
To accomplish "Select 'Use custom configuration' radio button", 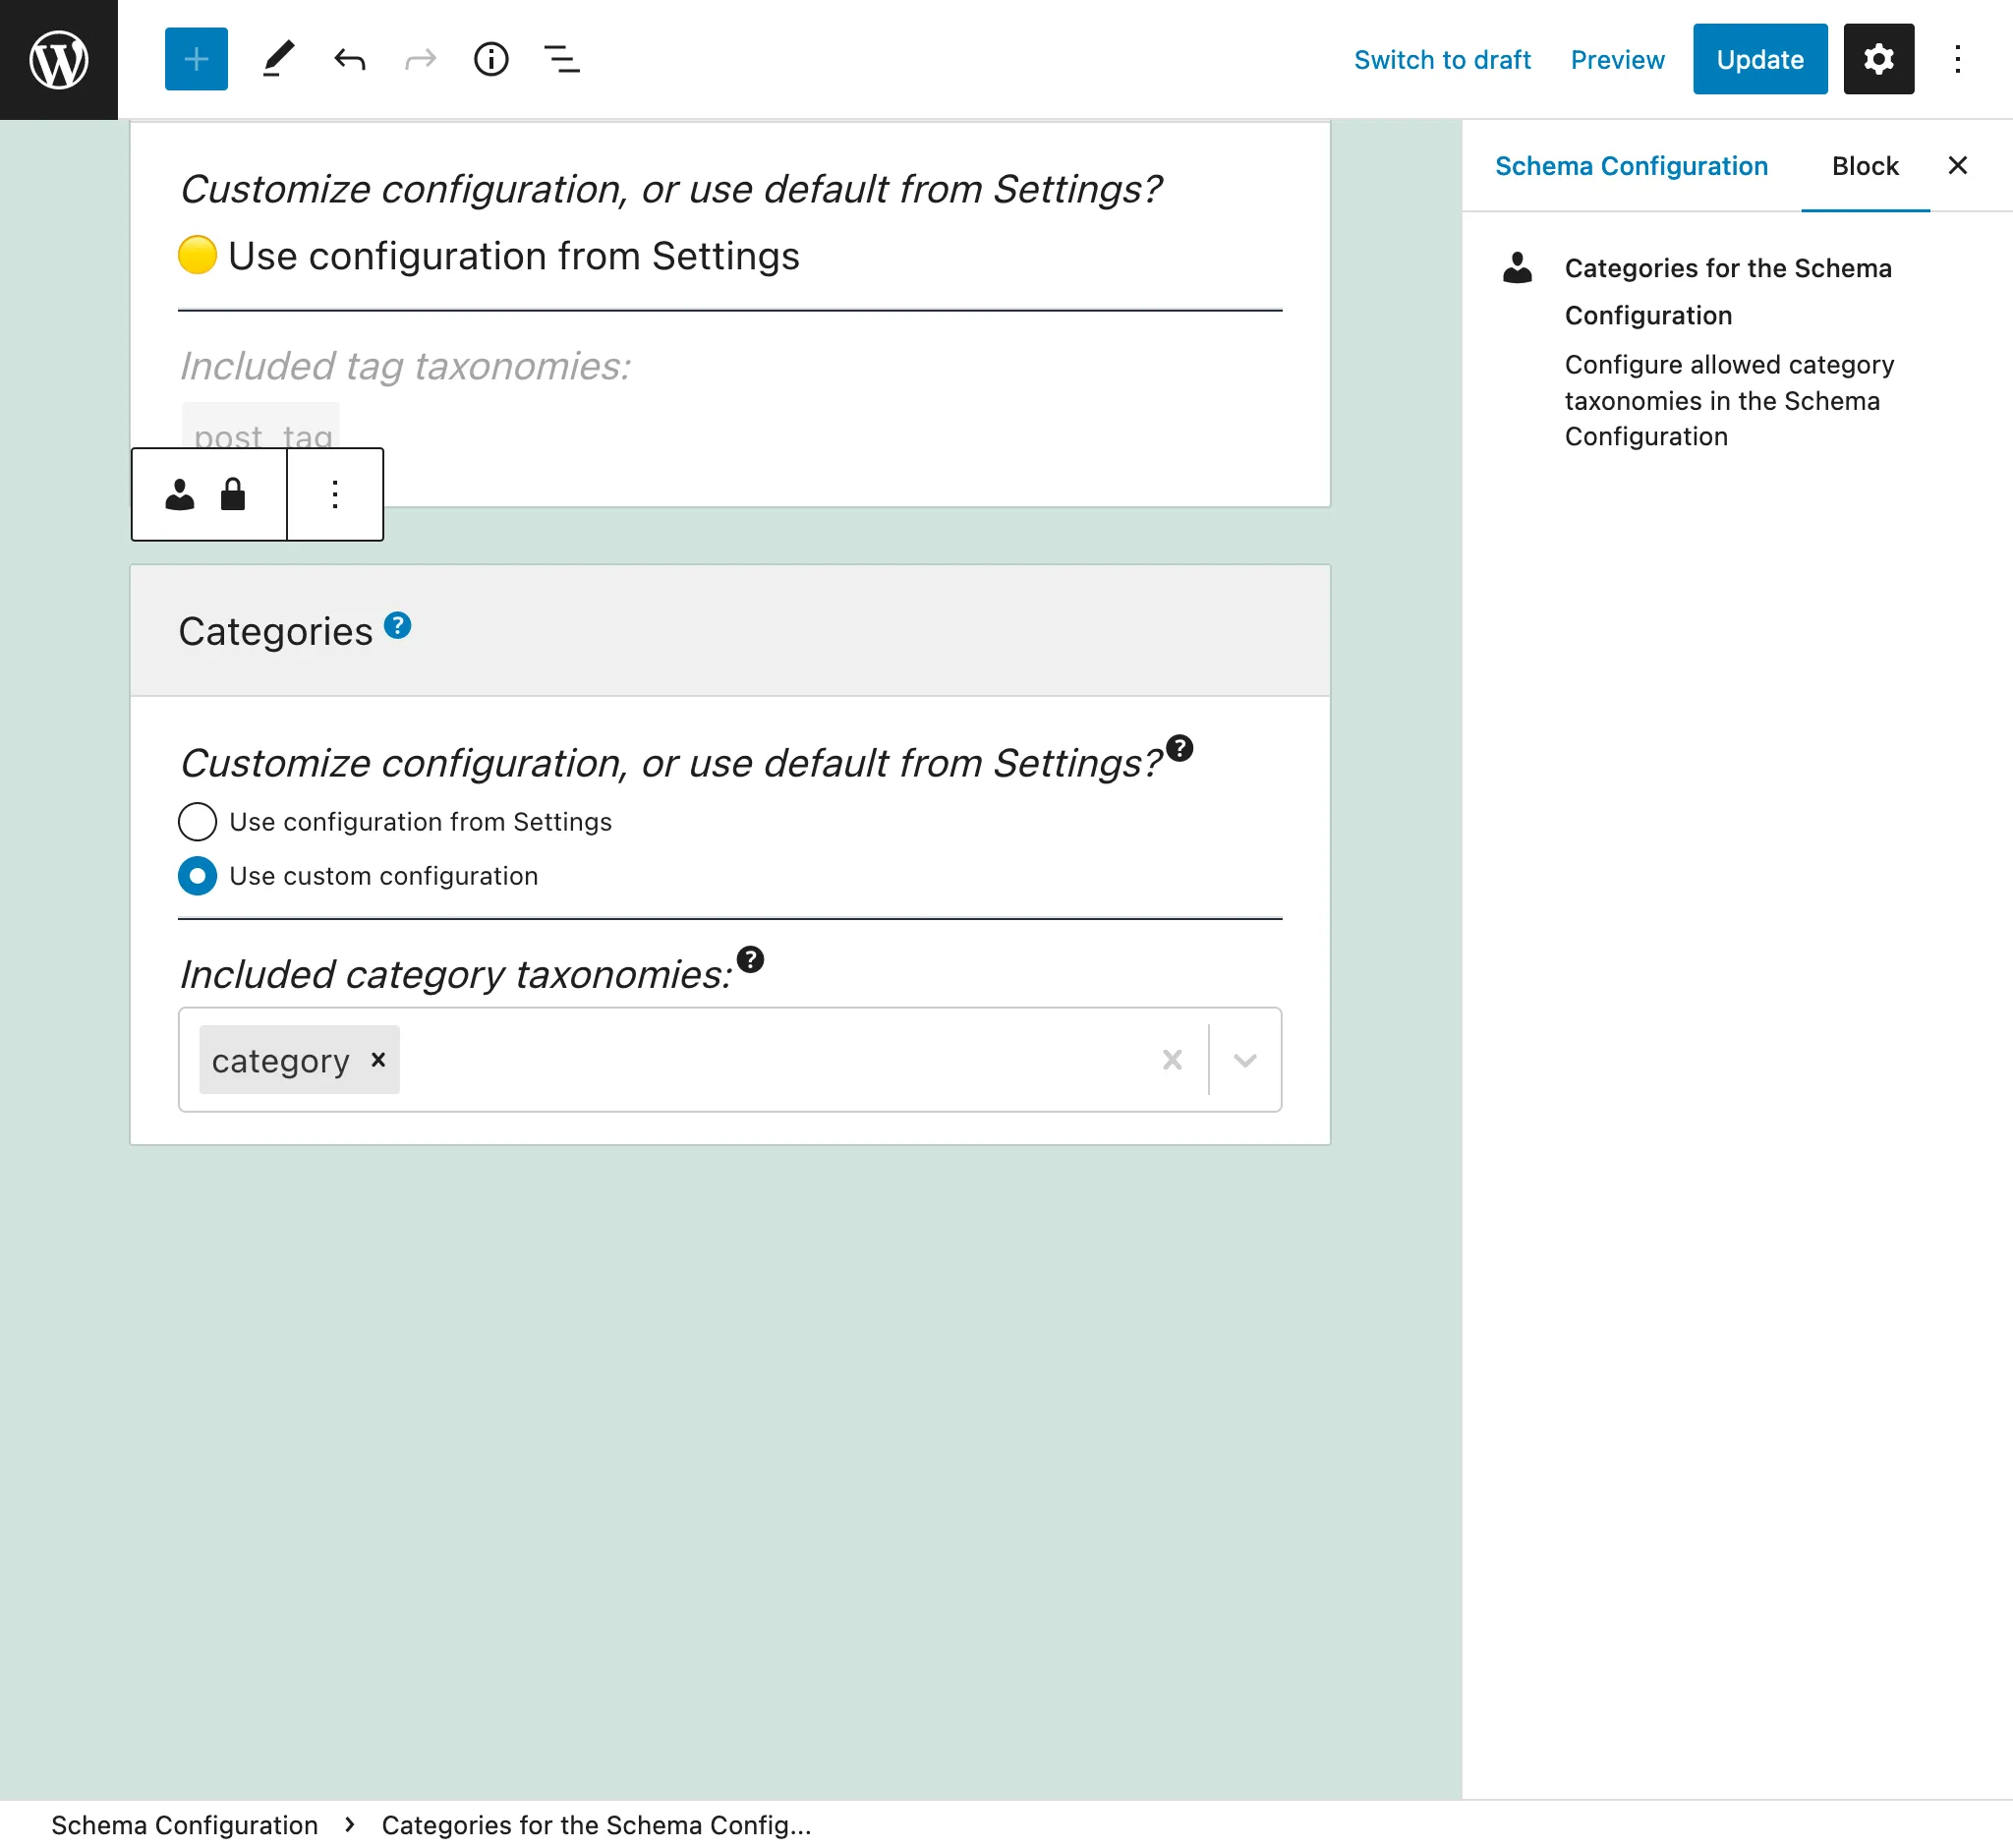I will 199,877.
